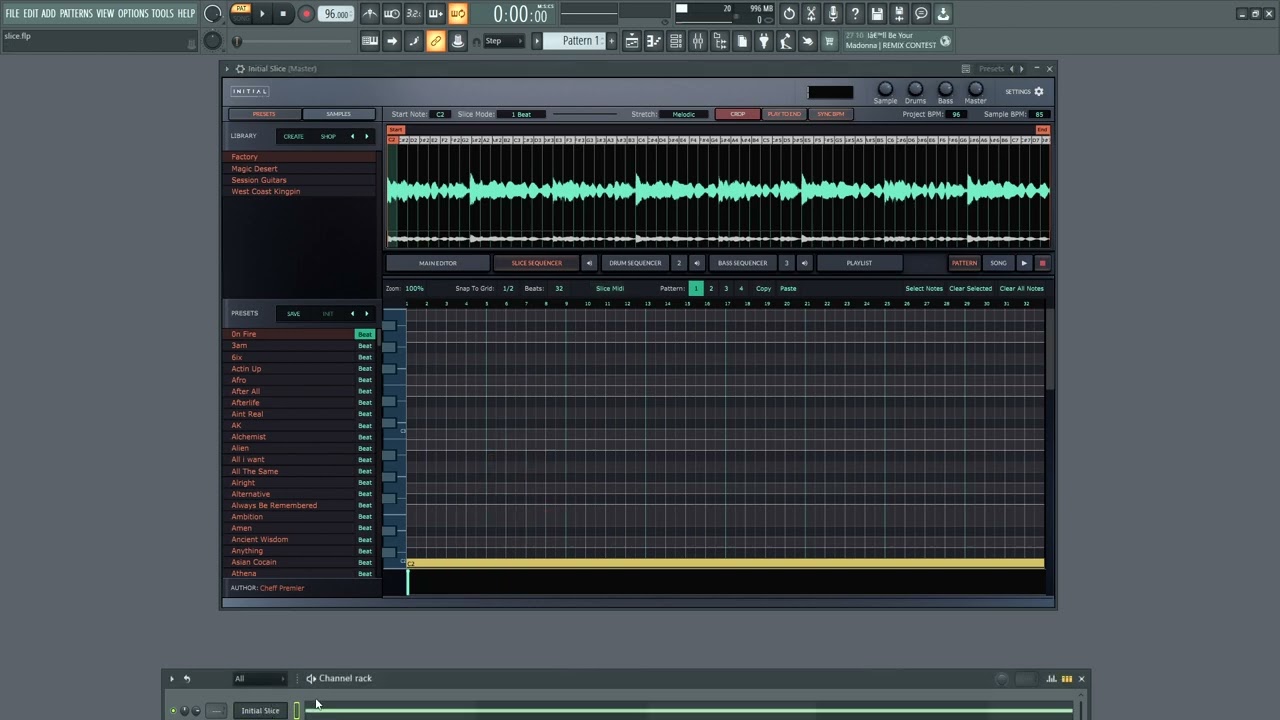Click the save floppy disk icon
1280x720 pixels.
[x=877, y=14]
